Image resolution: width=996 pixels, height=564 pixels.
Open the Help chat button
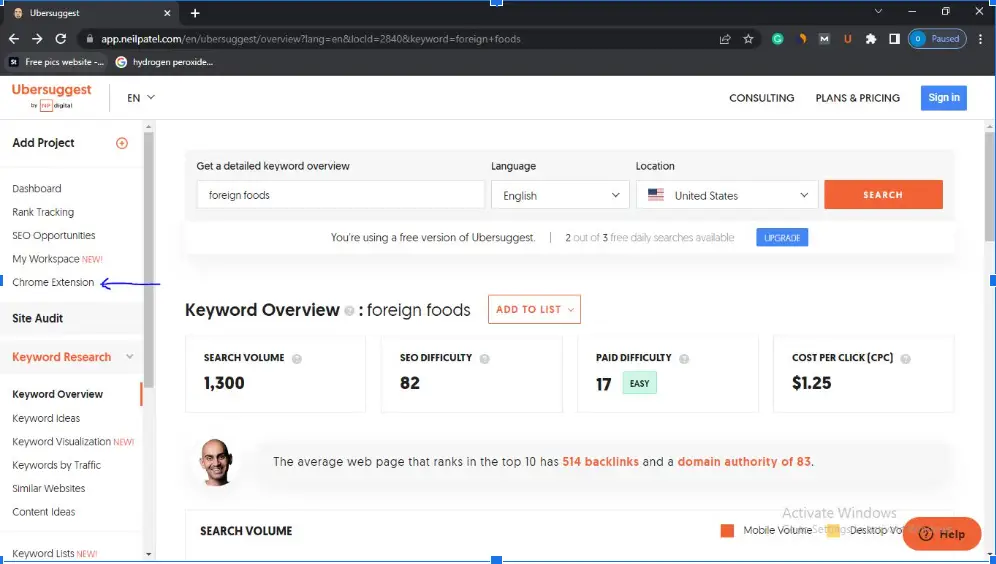click(942, 534)
